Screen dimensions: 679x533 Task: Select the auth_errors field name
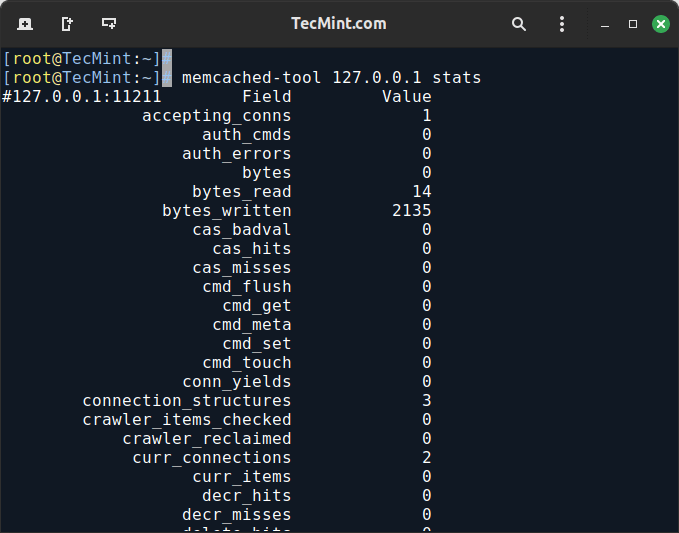(236, 154)
